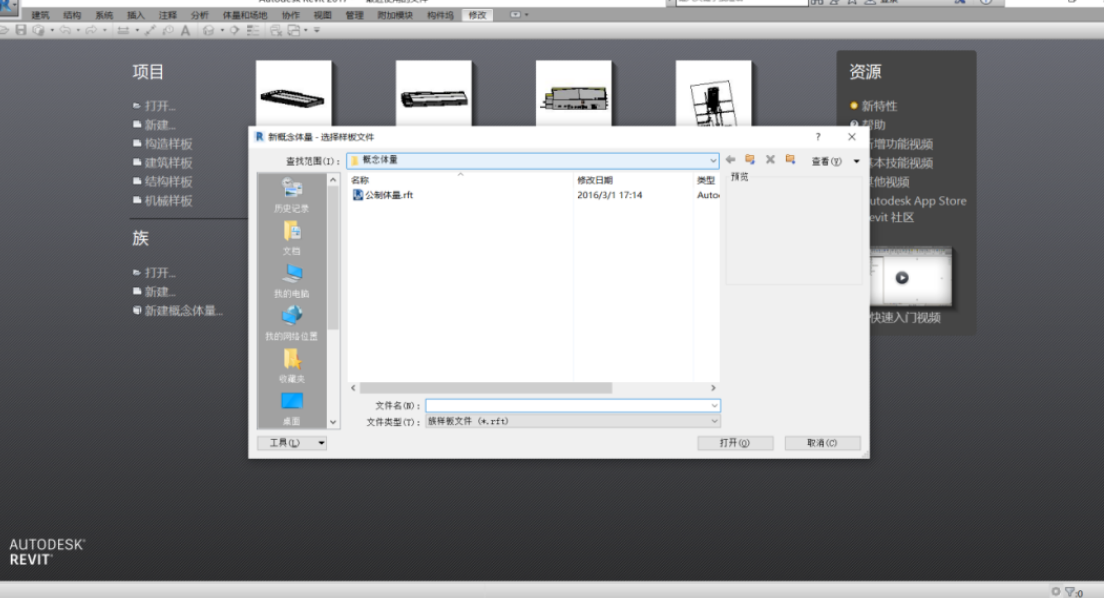Click the Autodesk App Store link

(917, 201)
